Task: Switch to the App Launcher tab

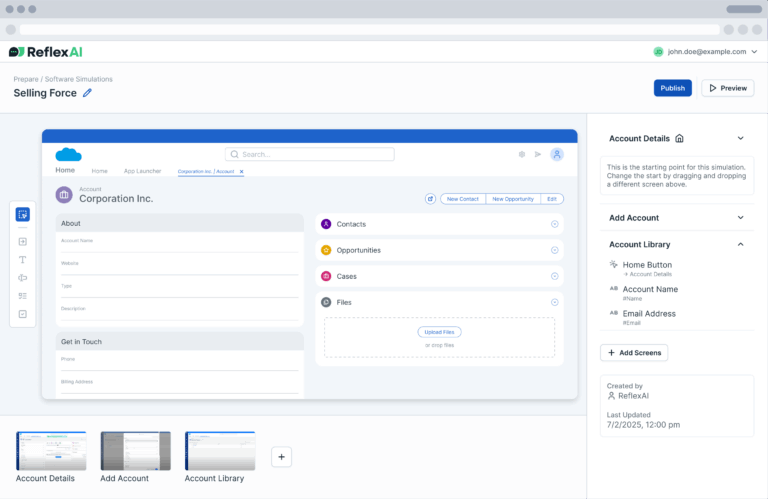Action: coord(142,171)
